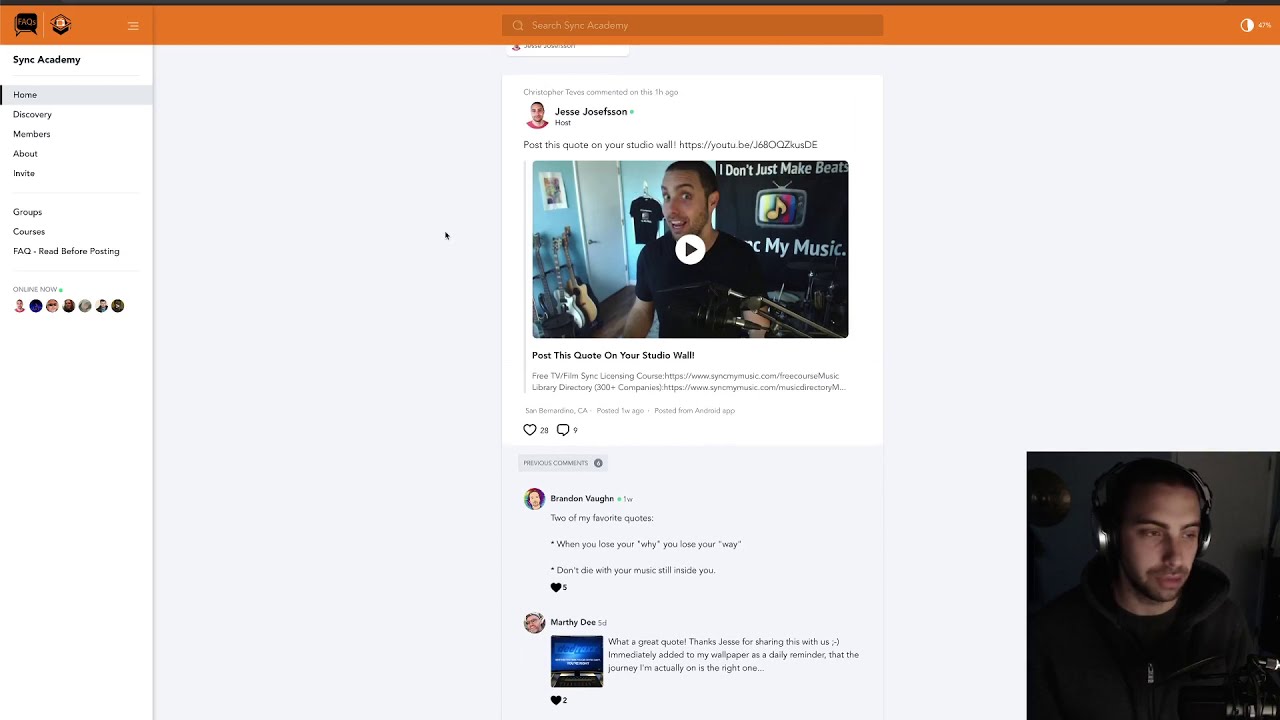This screenshot has height=720, width=1280.
Task: Open Brandon Vaughn's avatar
Action: (535, 499)
